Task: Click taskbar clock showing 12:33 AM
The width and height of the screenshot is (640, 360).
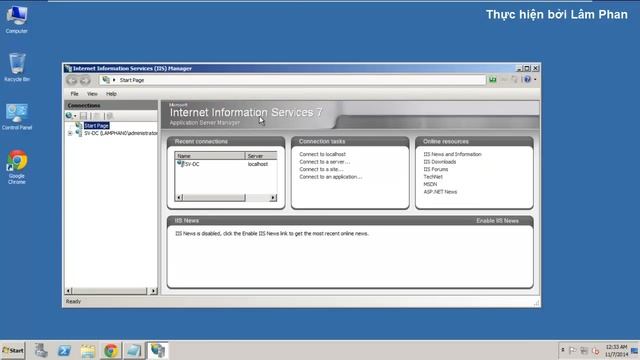Action: click(x=616, y=351)
